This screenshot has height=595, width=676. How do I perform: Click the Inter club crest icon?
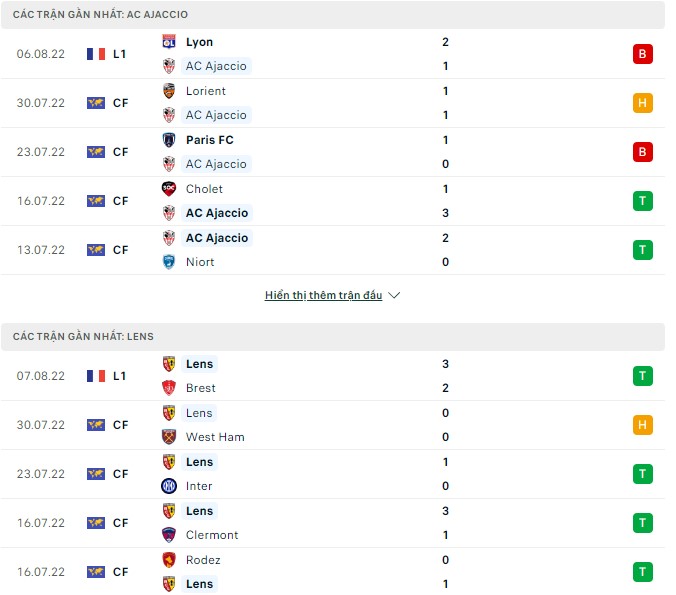click(x=169, y=486)
